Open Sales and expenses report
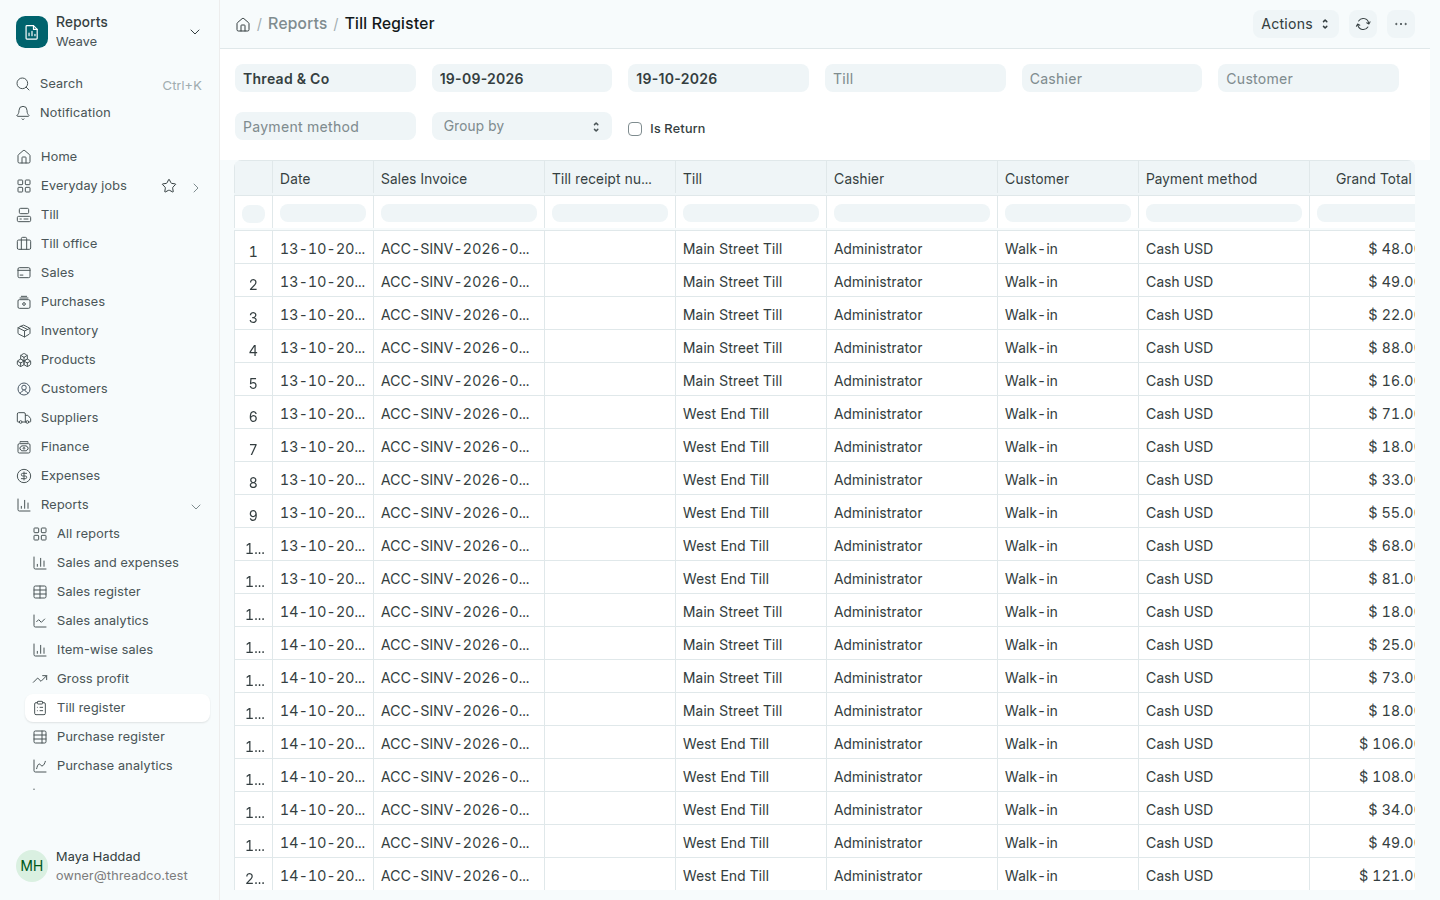The height and width of the screenshot is (900, 1440). [117, 563]
